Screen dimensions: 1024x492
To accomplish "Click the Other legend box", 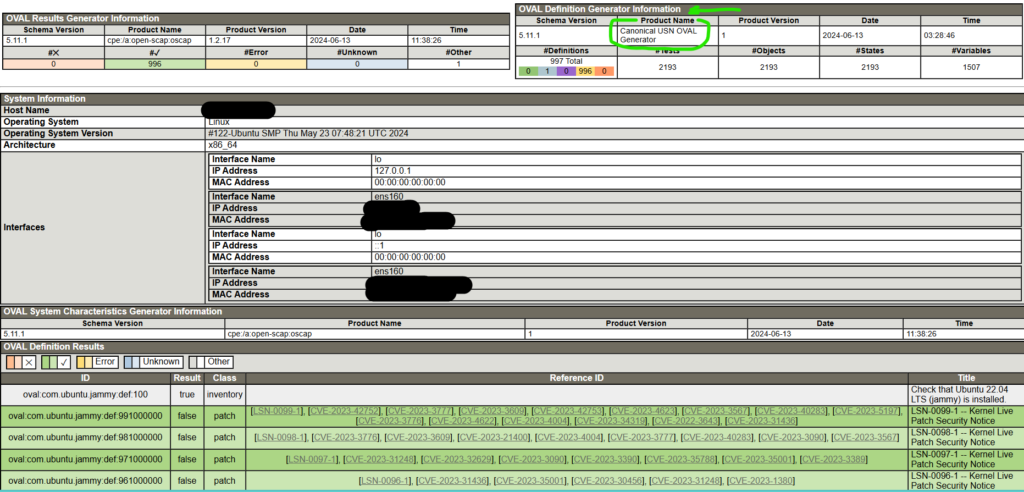I will [211, 361].
